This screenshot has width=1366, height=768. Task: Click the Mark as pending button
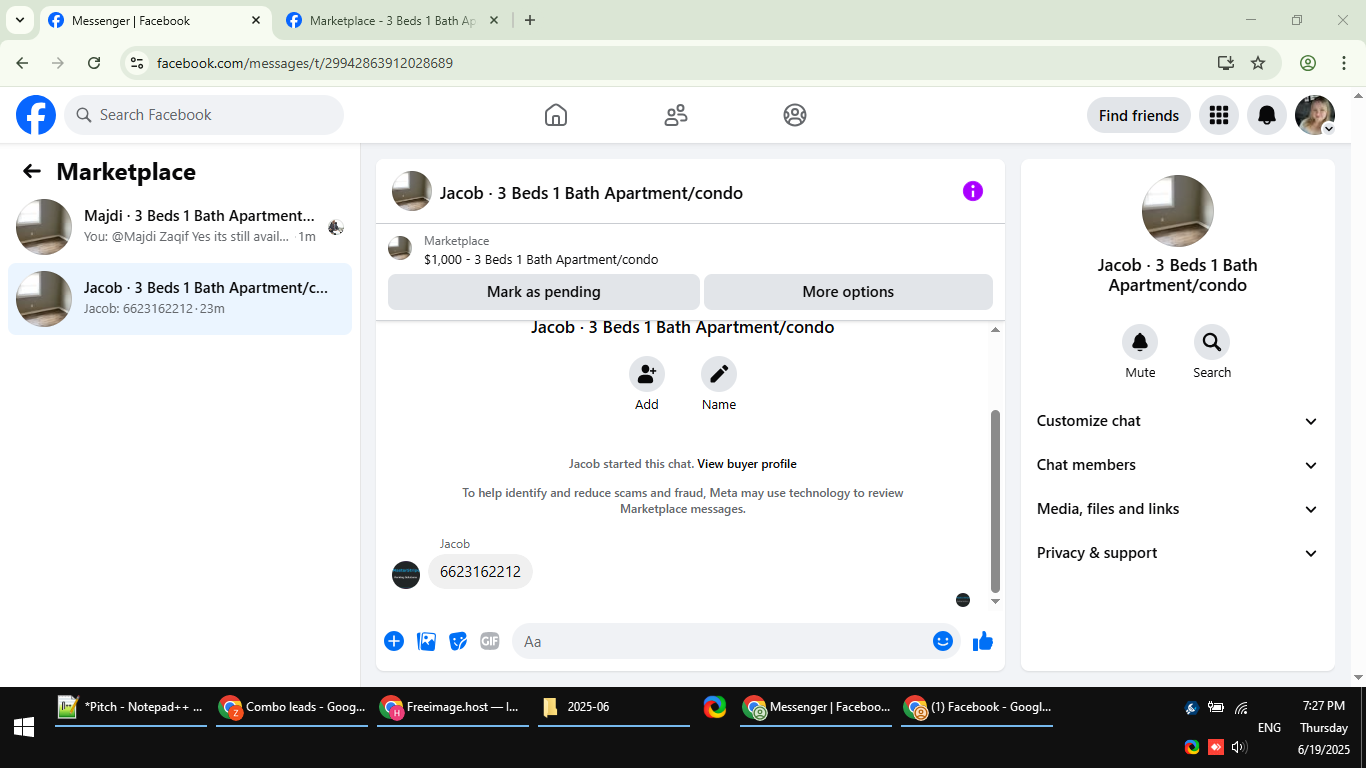pos(544,292)
